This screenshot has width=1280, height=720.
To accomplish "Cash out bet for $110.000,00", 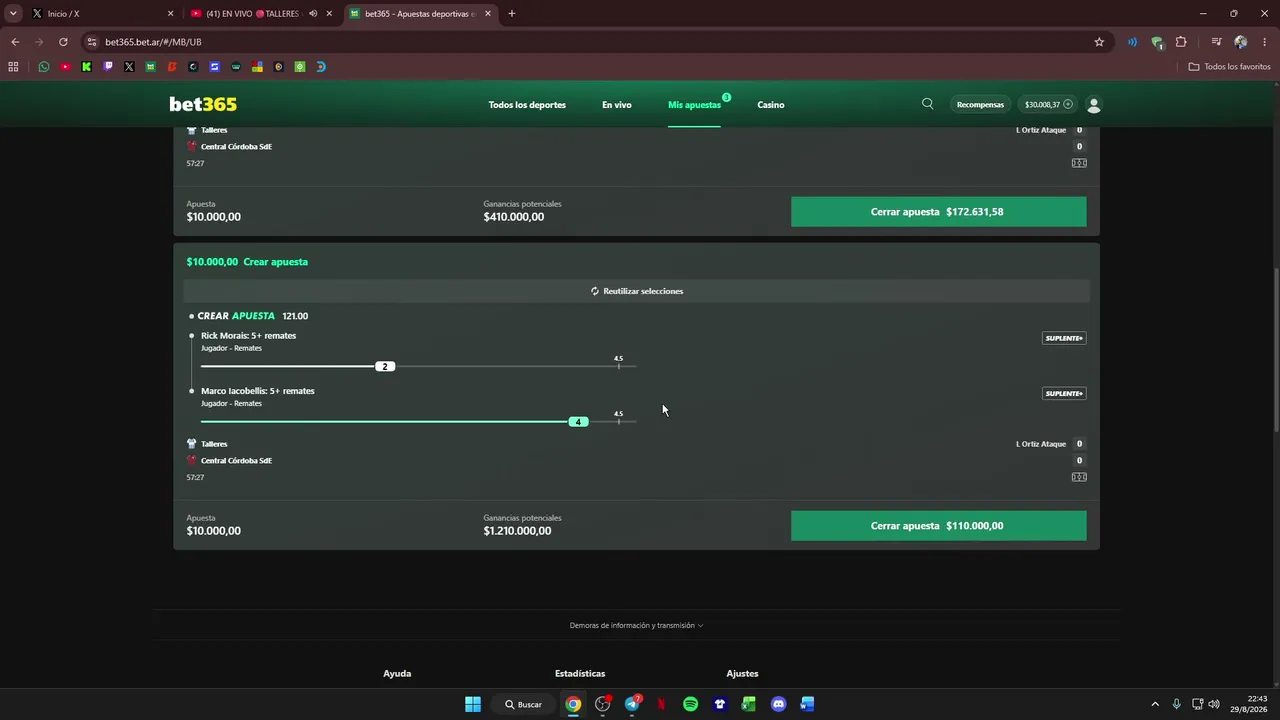I will [x=938, y=526].
